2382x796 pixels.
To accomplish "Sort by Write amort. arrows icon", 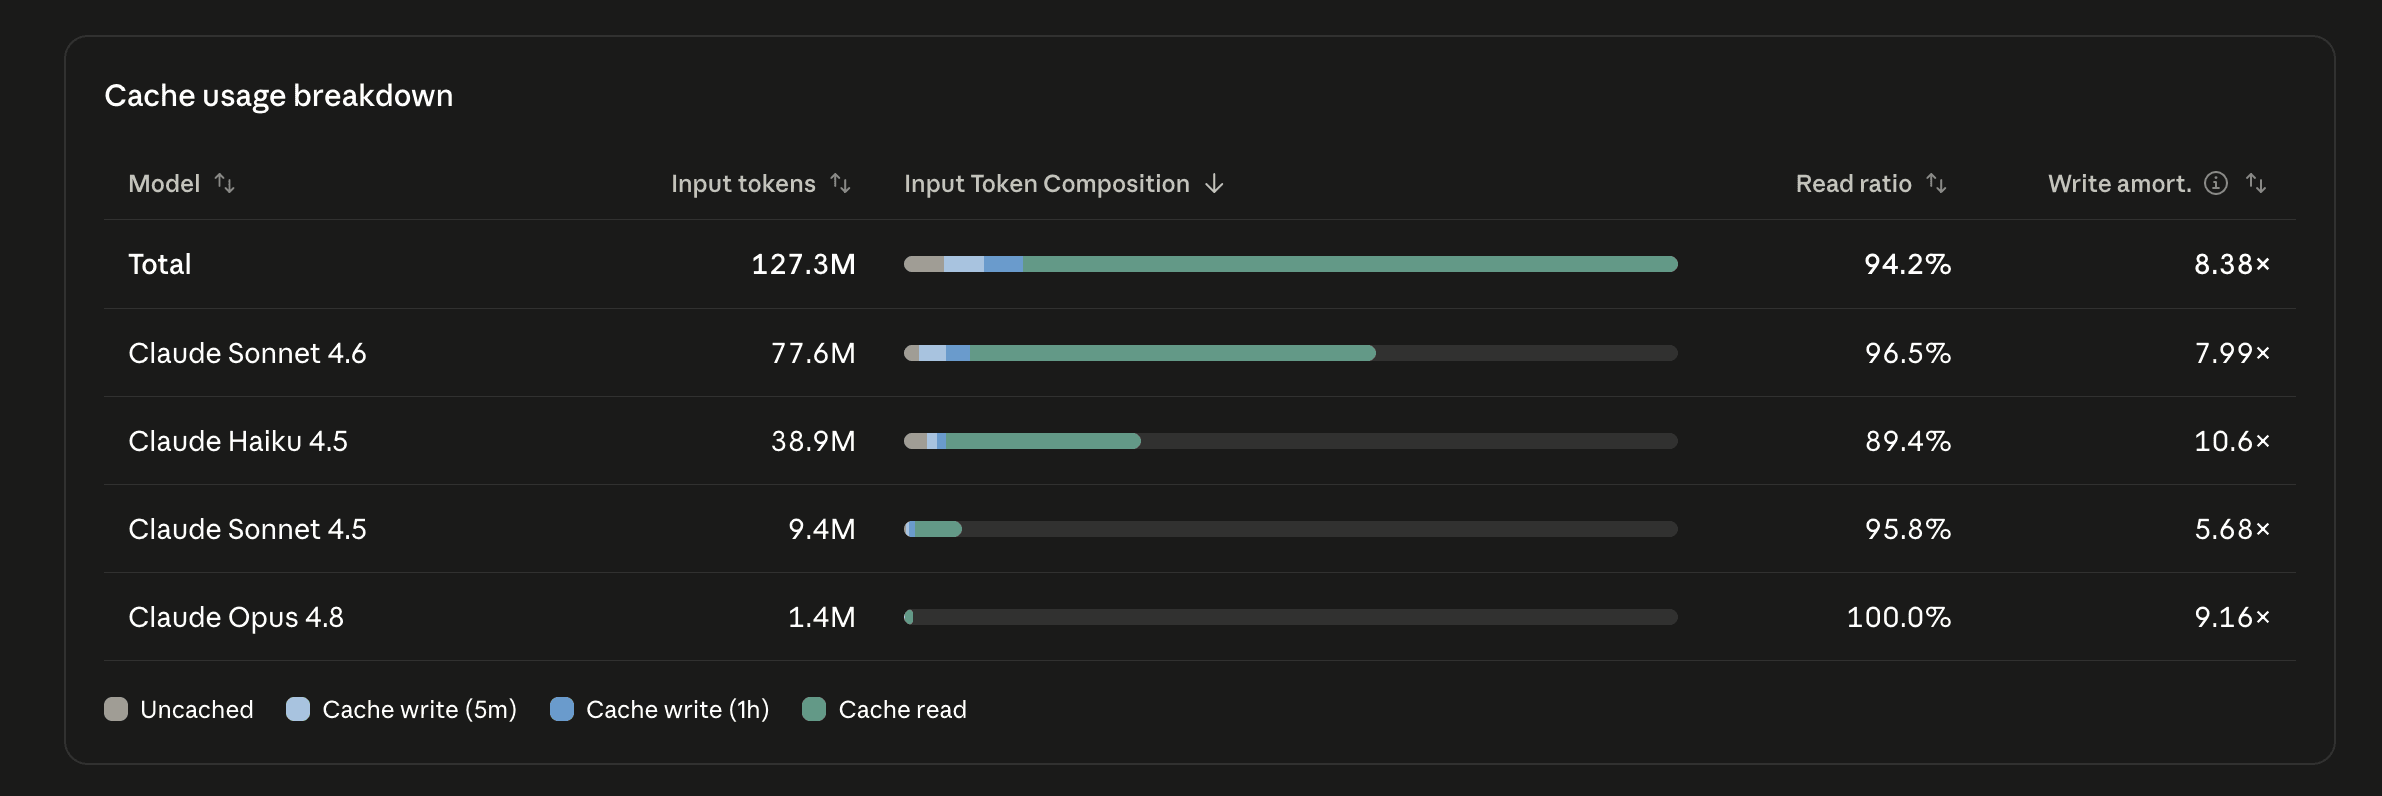I will (2256, 183).
